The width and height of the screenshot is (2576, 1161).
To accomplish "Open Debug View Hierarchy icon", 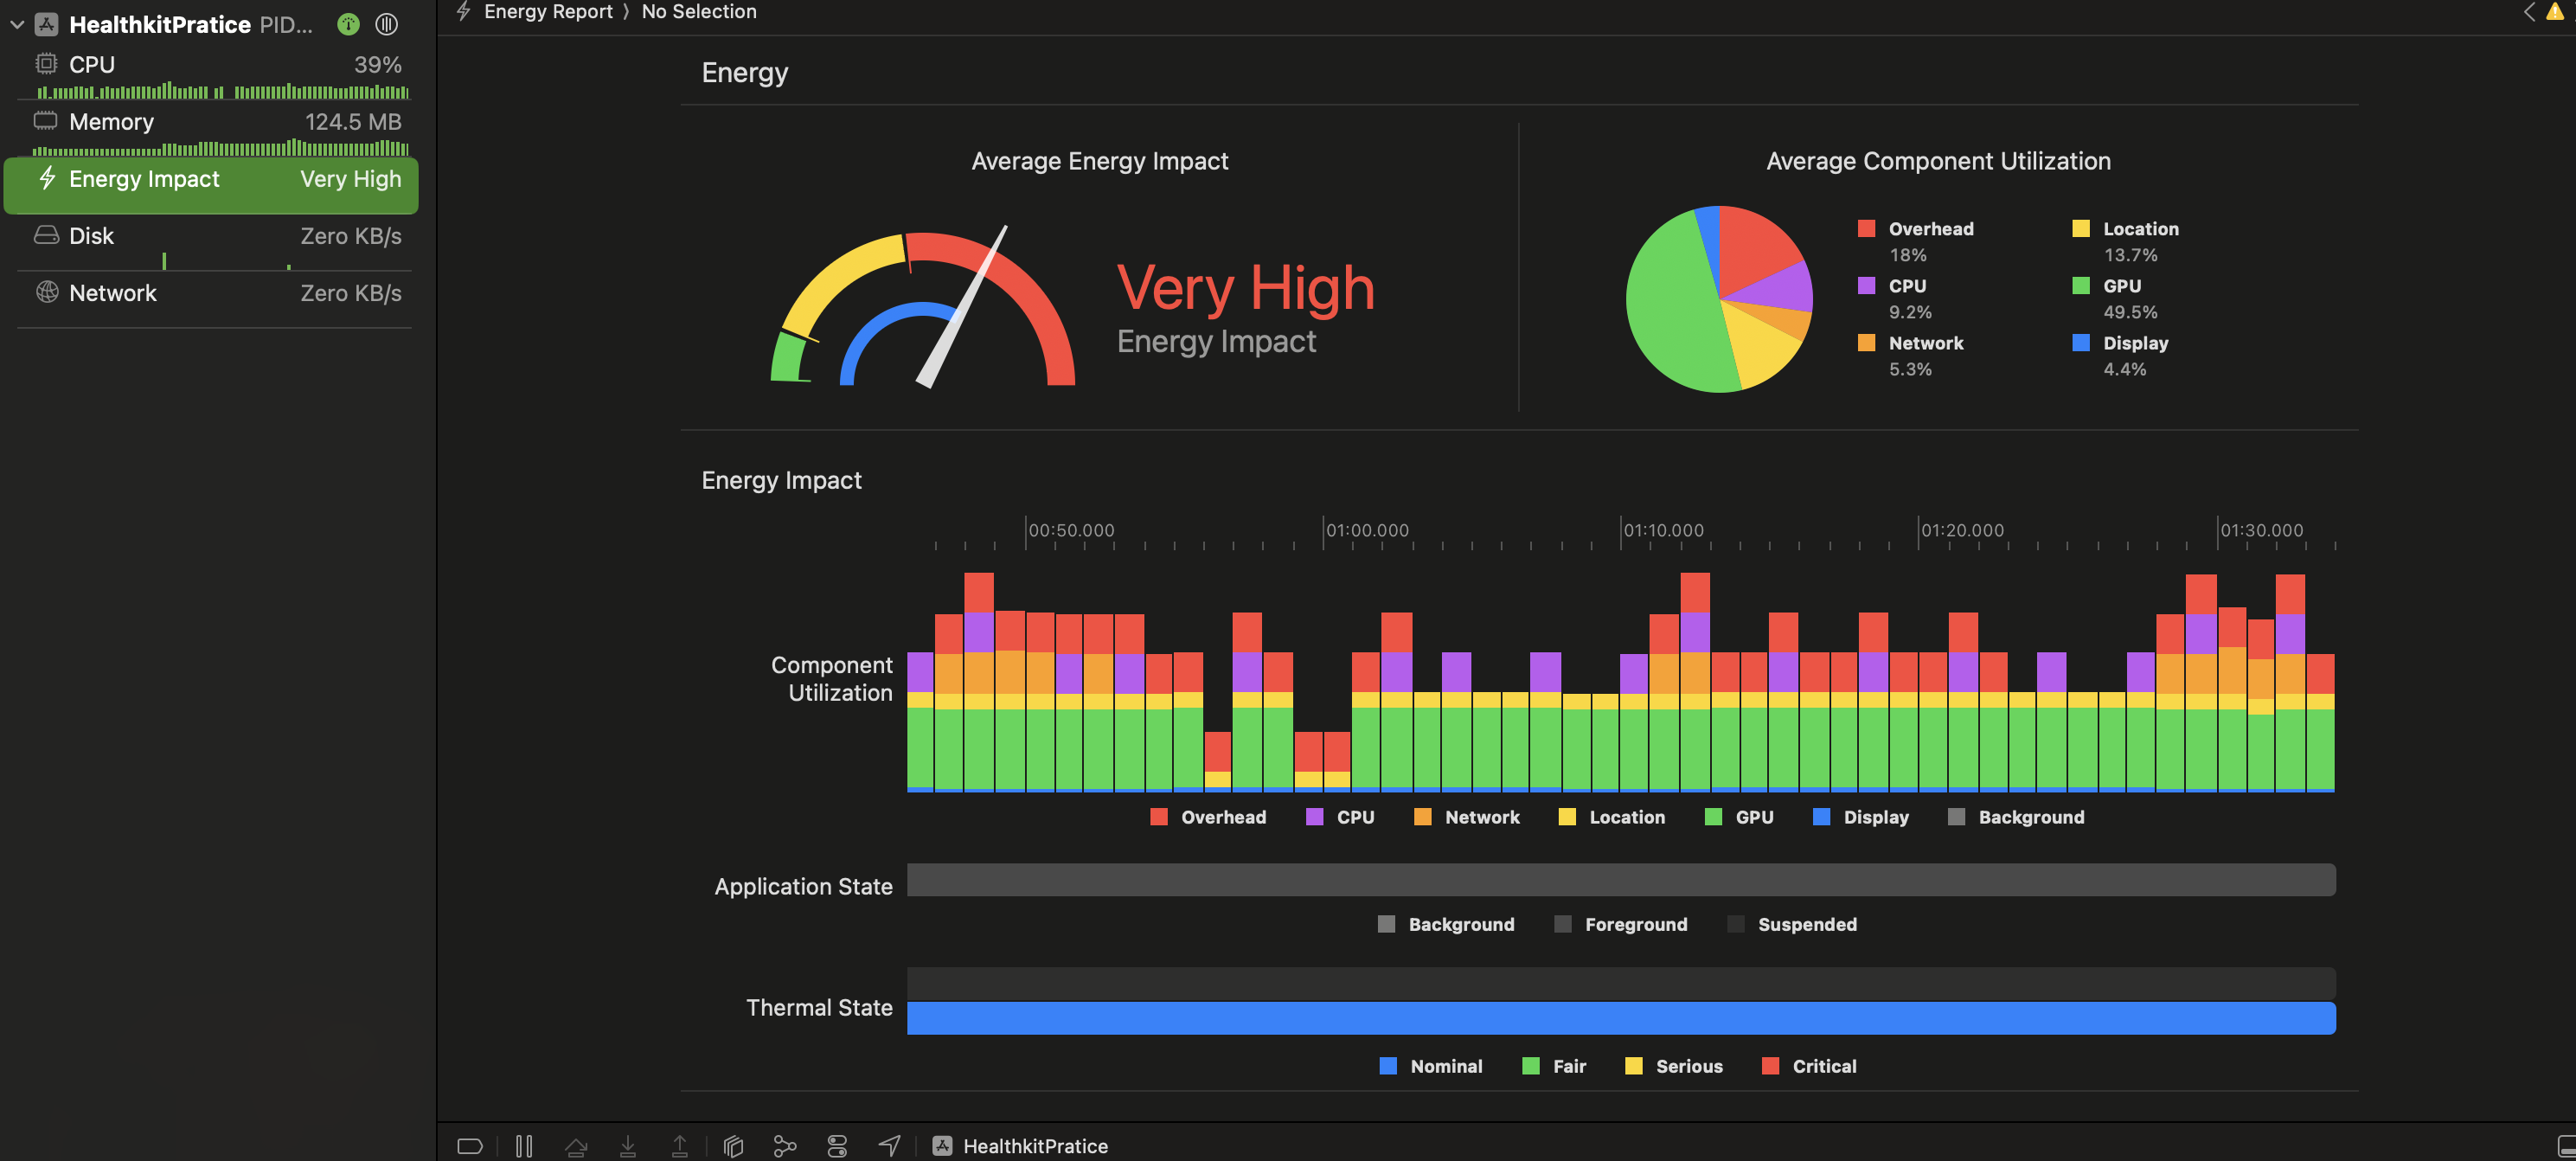I will click(x=733, y=1146).
